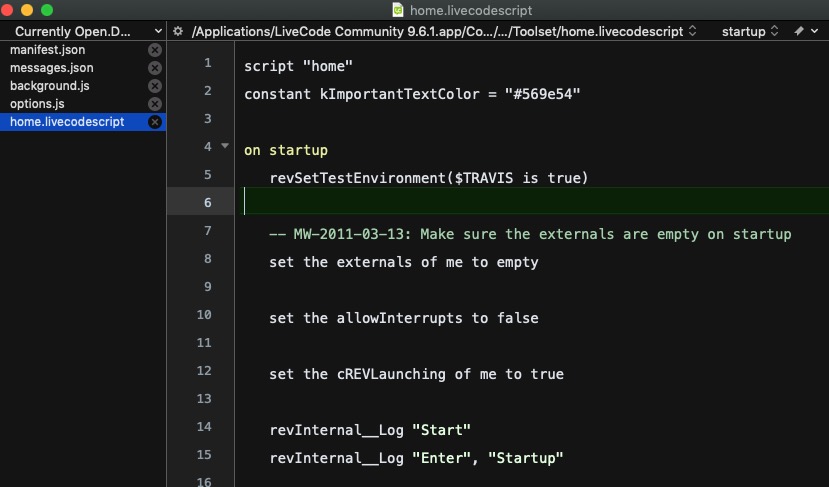Image resolution: width=829 pixels, height=487 pixels.
Task: Close home.livecodescript document
Action: [155, 122]
